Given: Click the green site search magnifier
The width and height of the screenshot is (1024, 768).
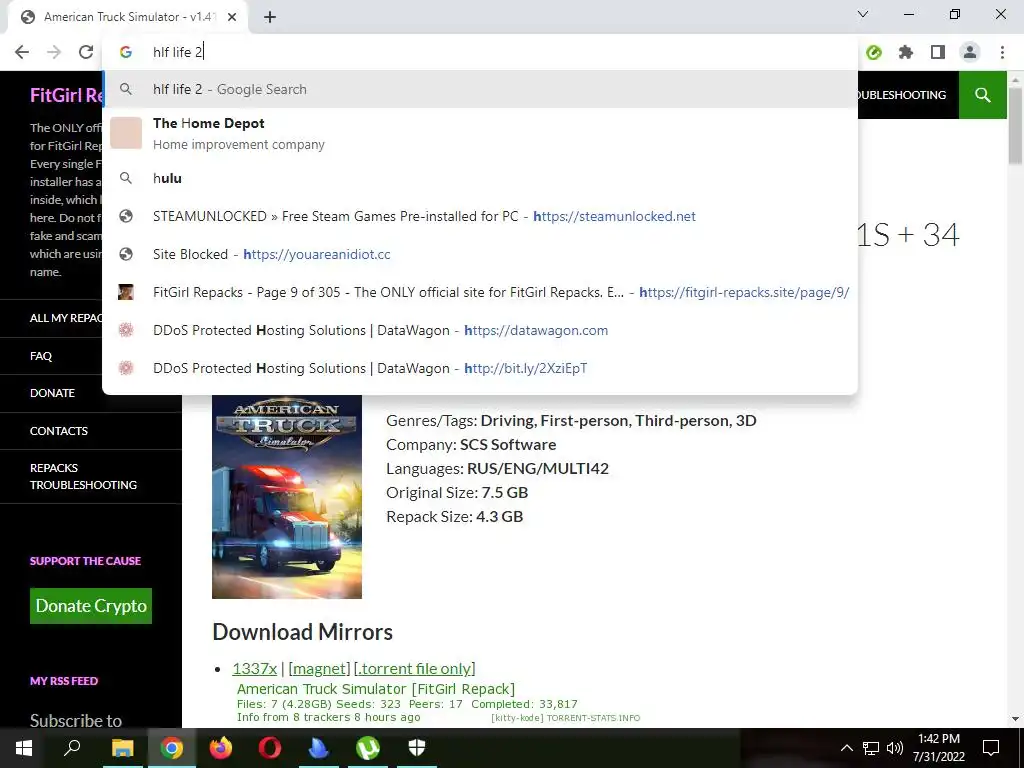Looking at the screenshot, I should click(x=982, y=95).
